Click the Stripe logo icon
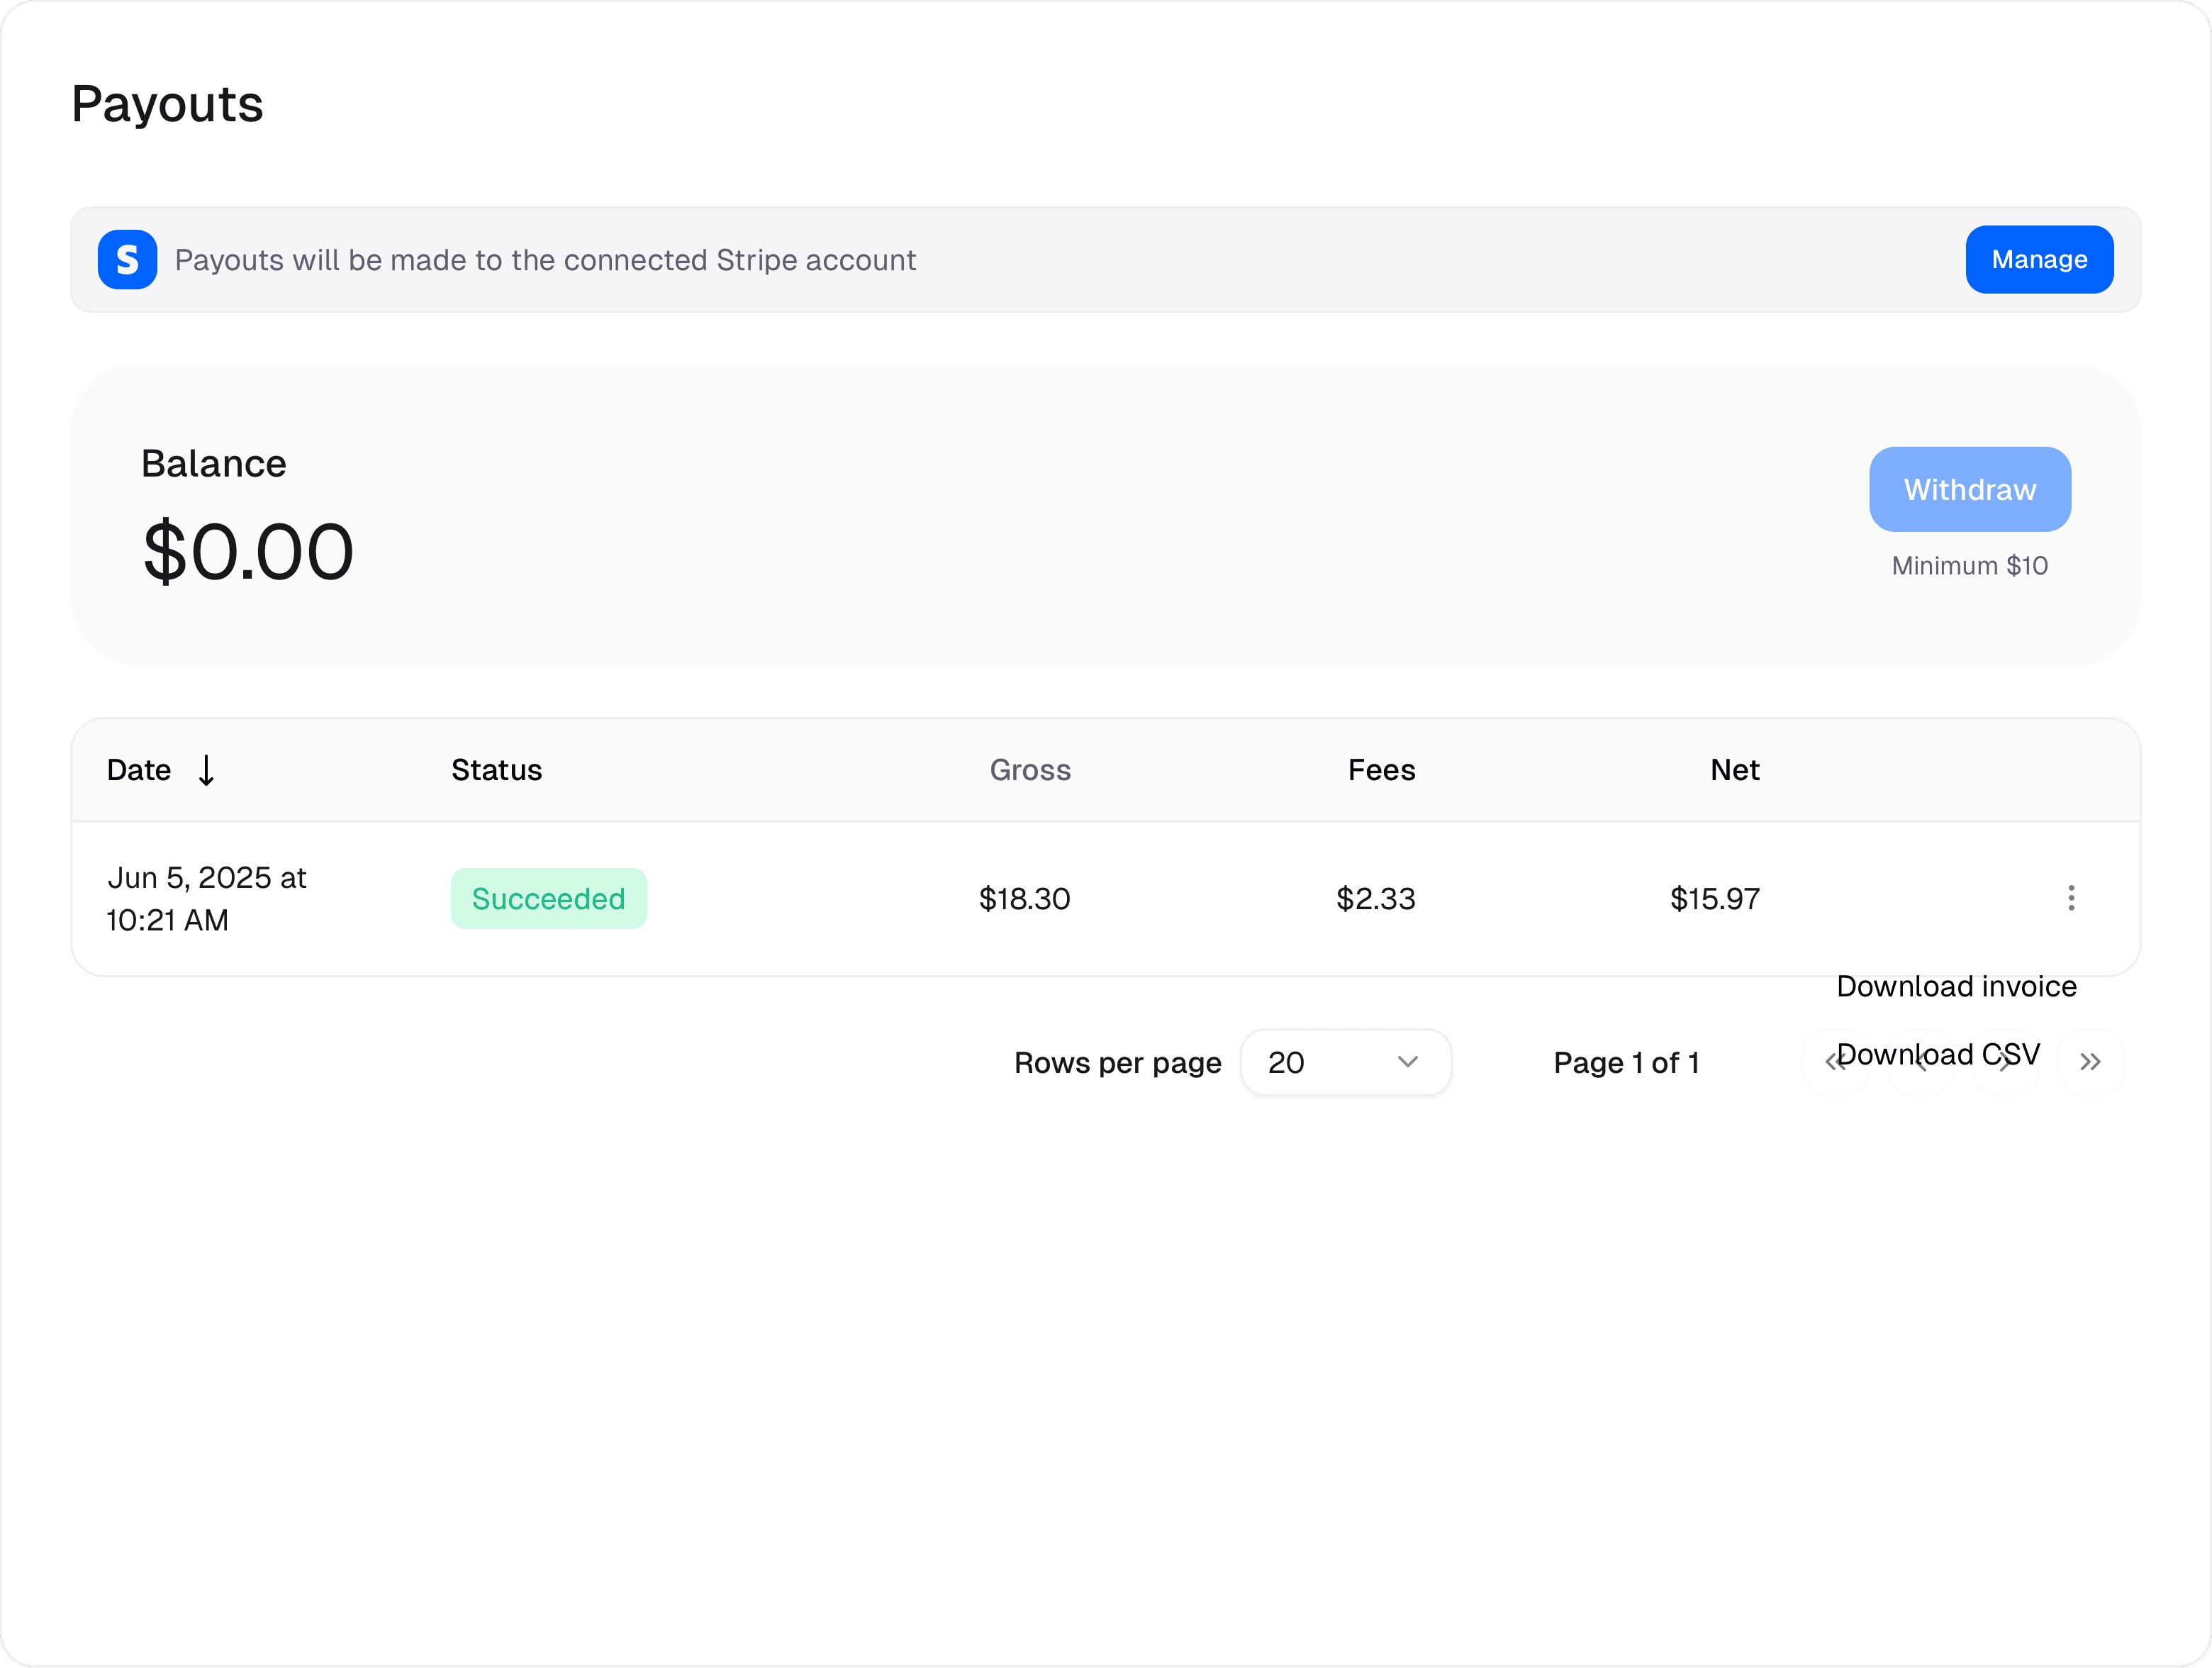 coord(127,260)
